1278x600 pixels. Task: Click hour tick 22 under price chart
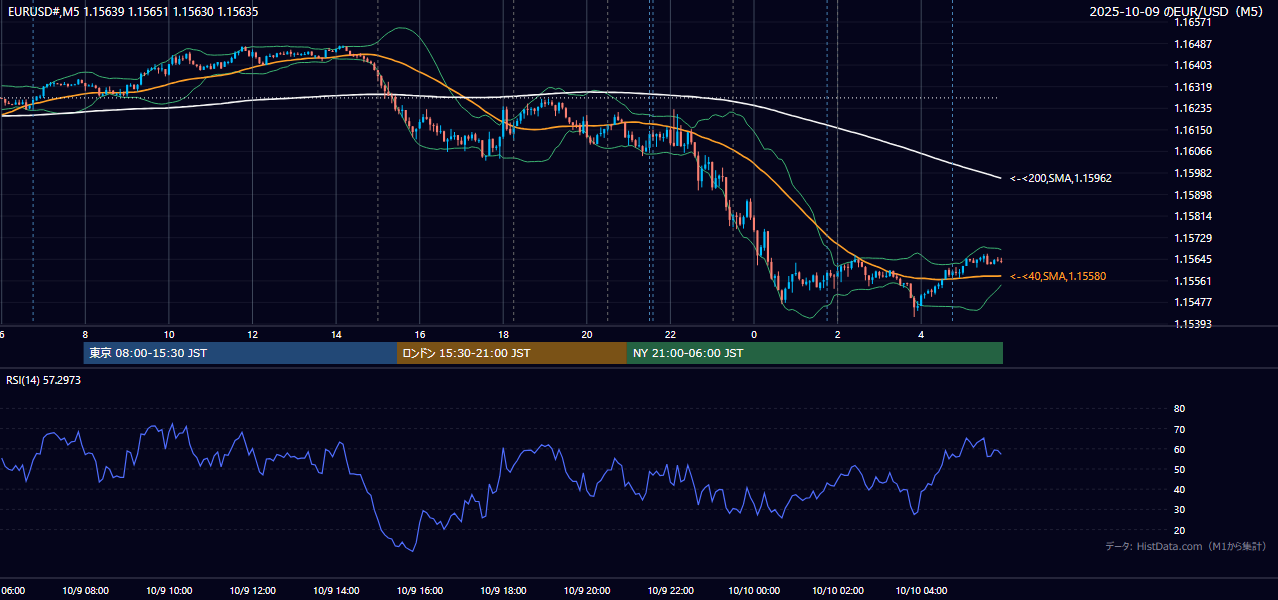(x=670, y=335)
